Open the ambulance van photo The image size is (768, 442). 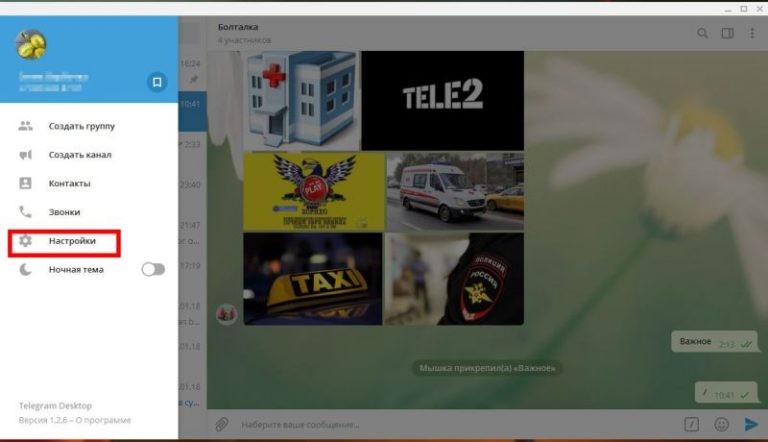point(456,192)
